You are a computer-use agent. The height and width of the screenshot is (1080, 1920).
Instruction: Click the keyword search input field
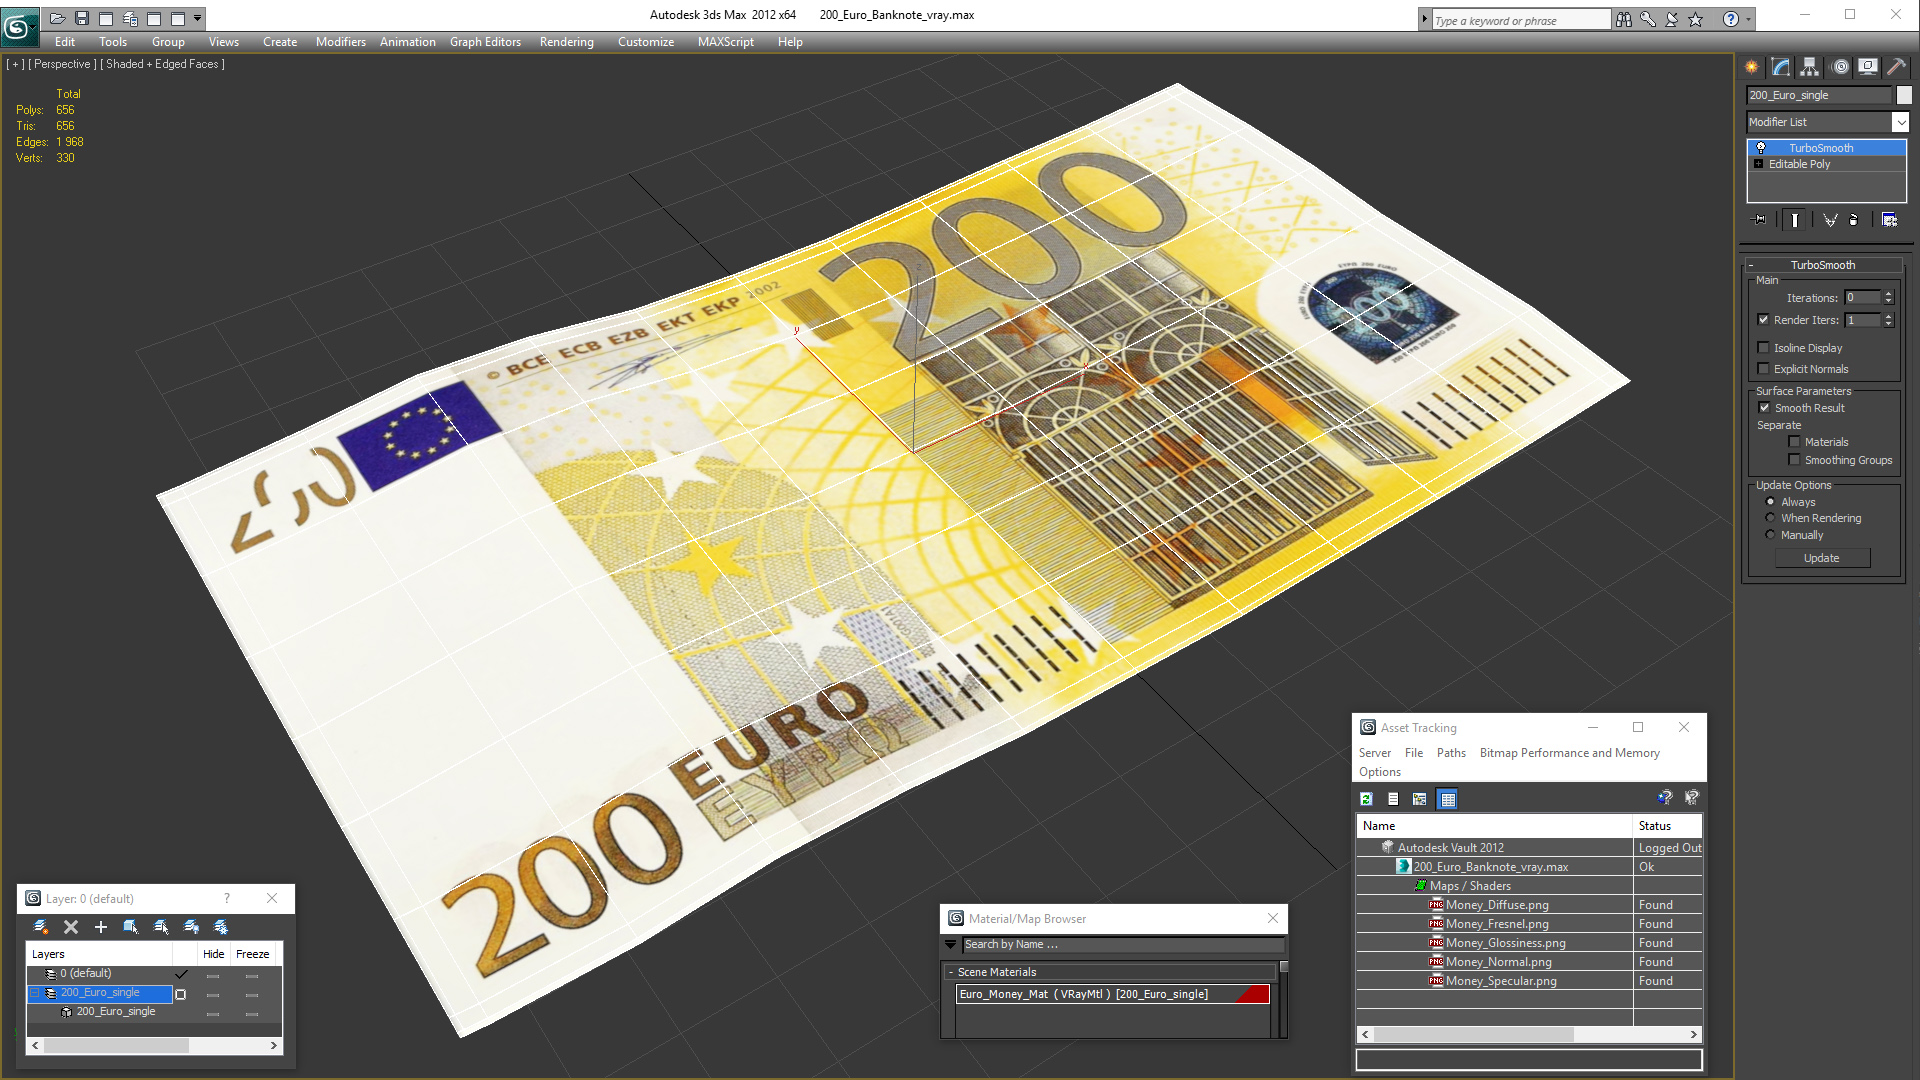point(1520,20)
